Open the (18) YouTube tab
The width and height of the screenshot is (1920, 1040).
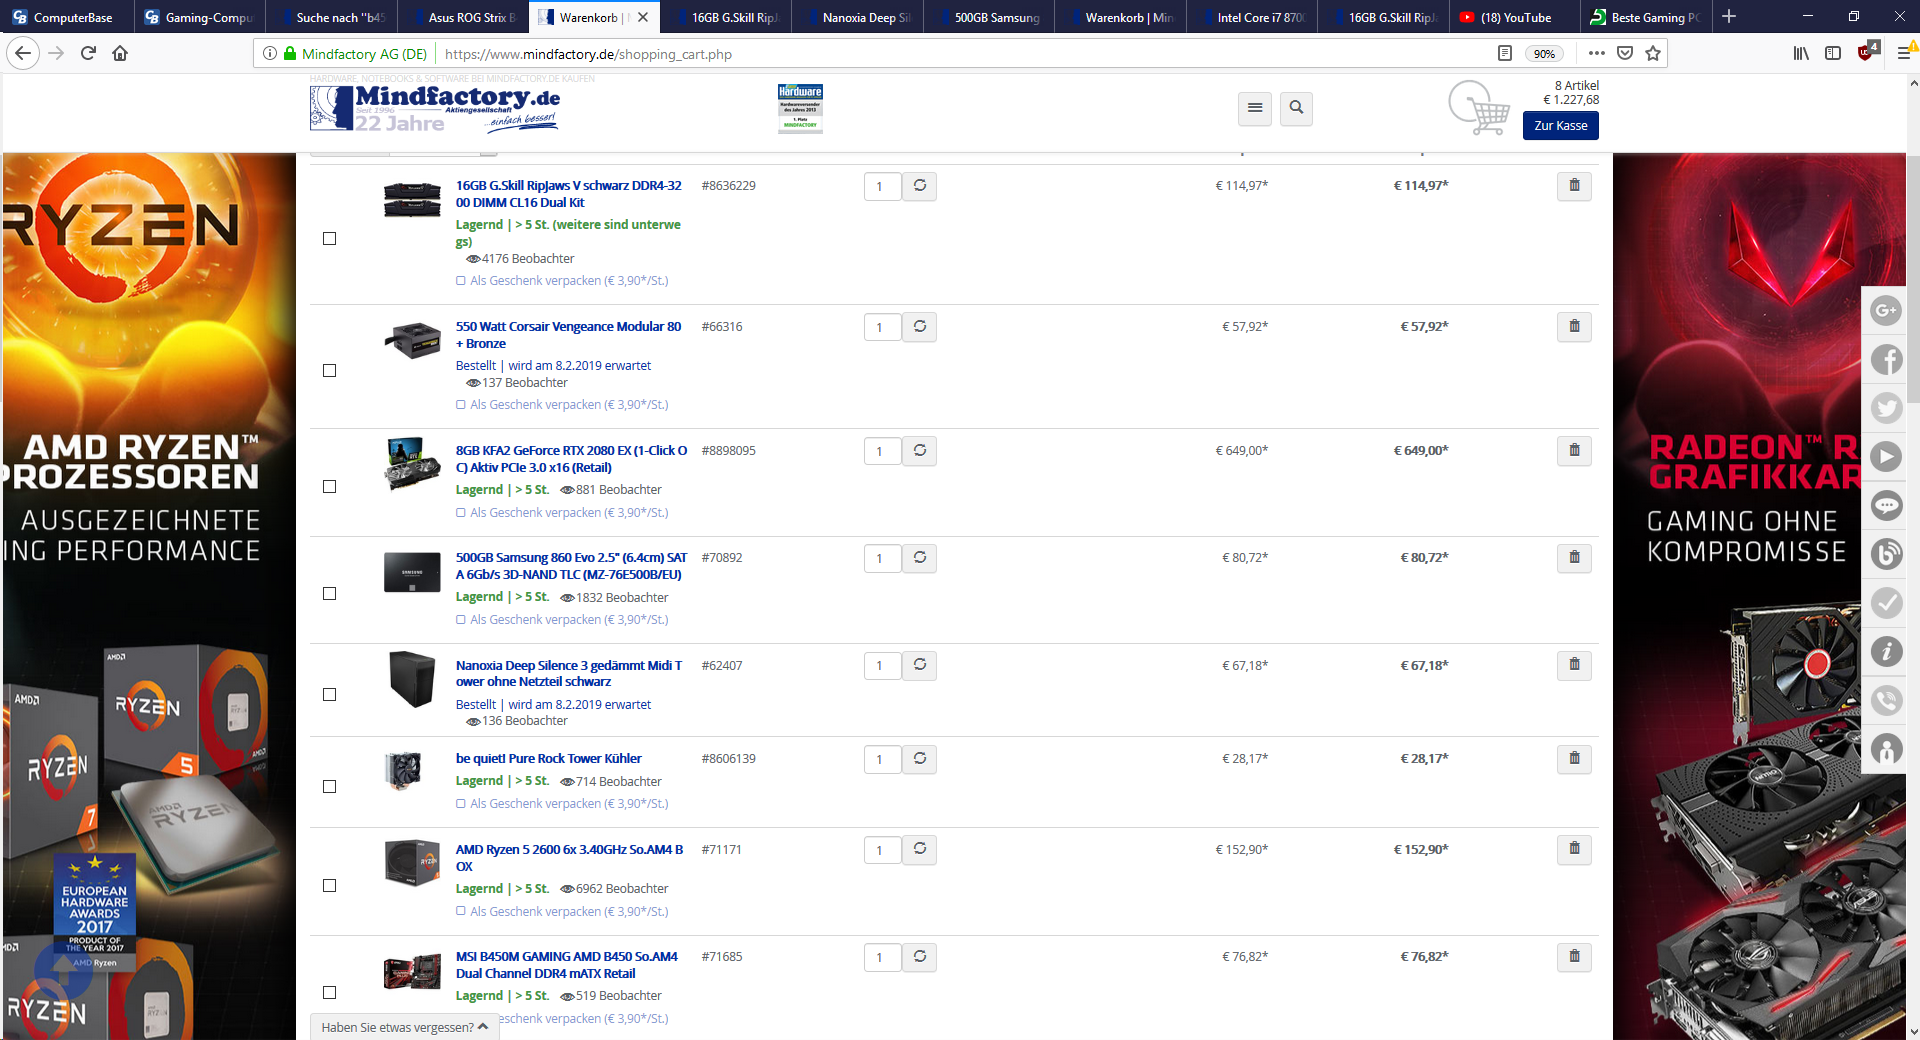coord(1514,17)
